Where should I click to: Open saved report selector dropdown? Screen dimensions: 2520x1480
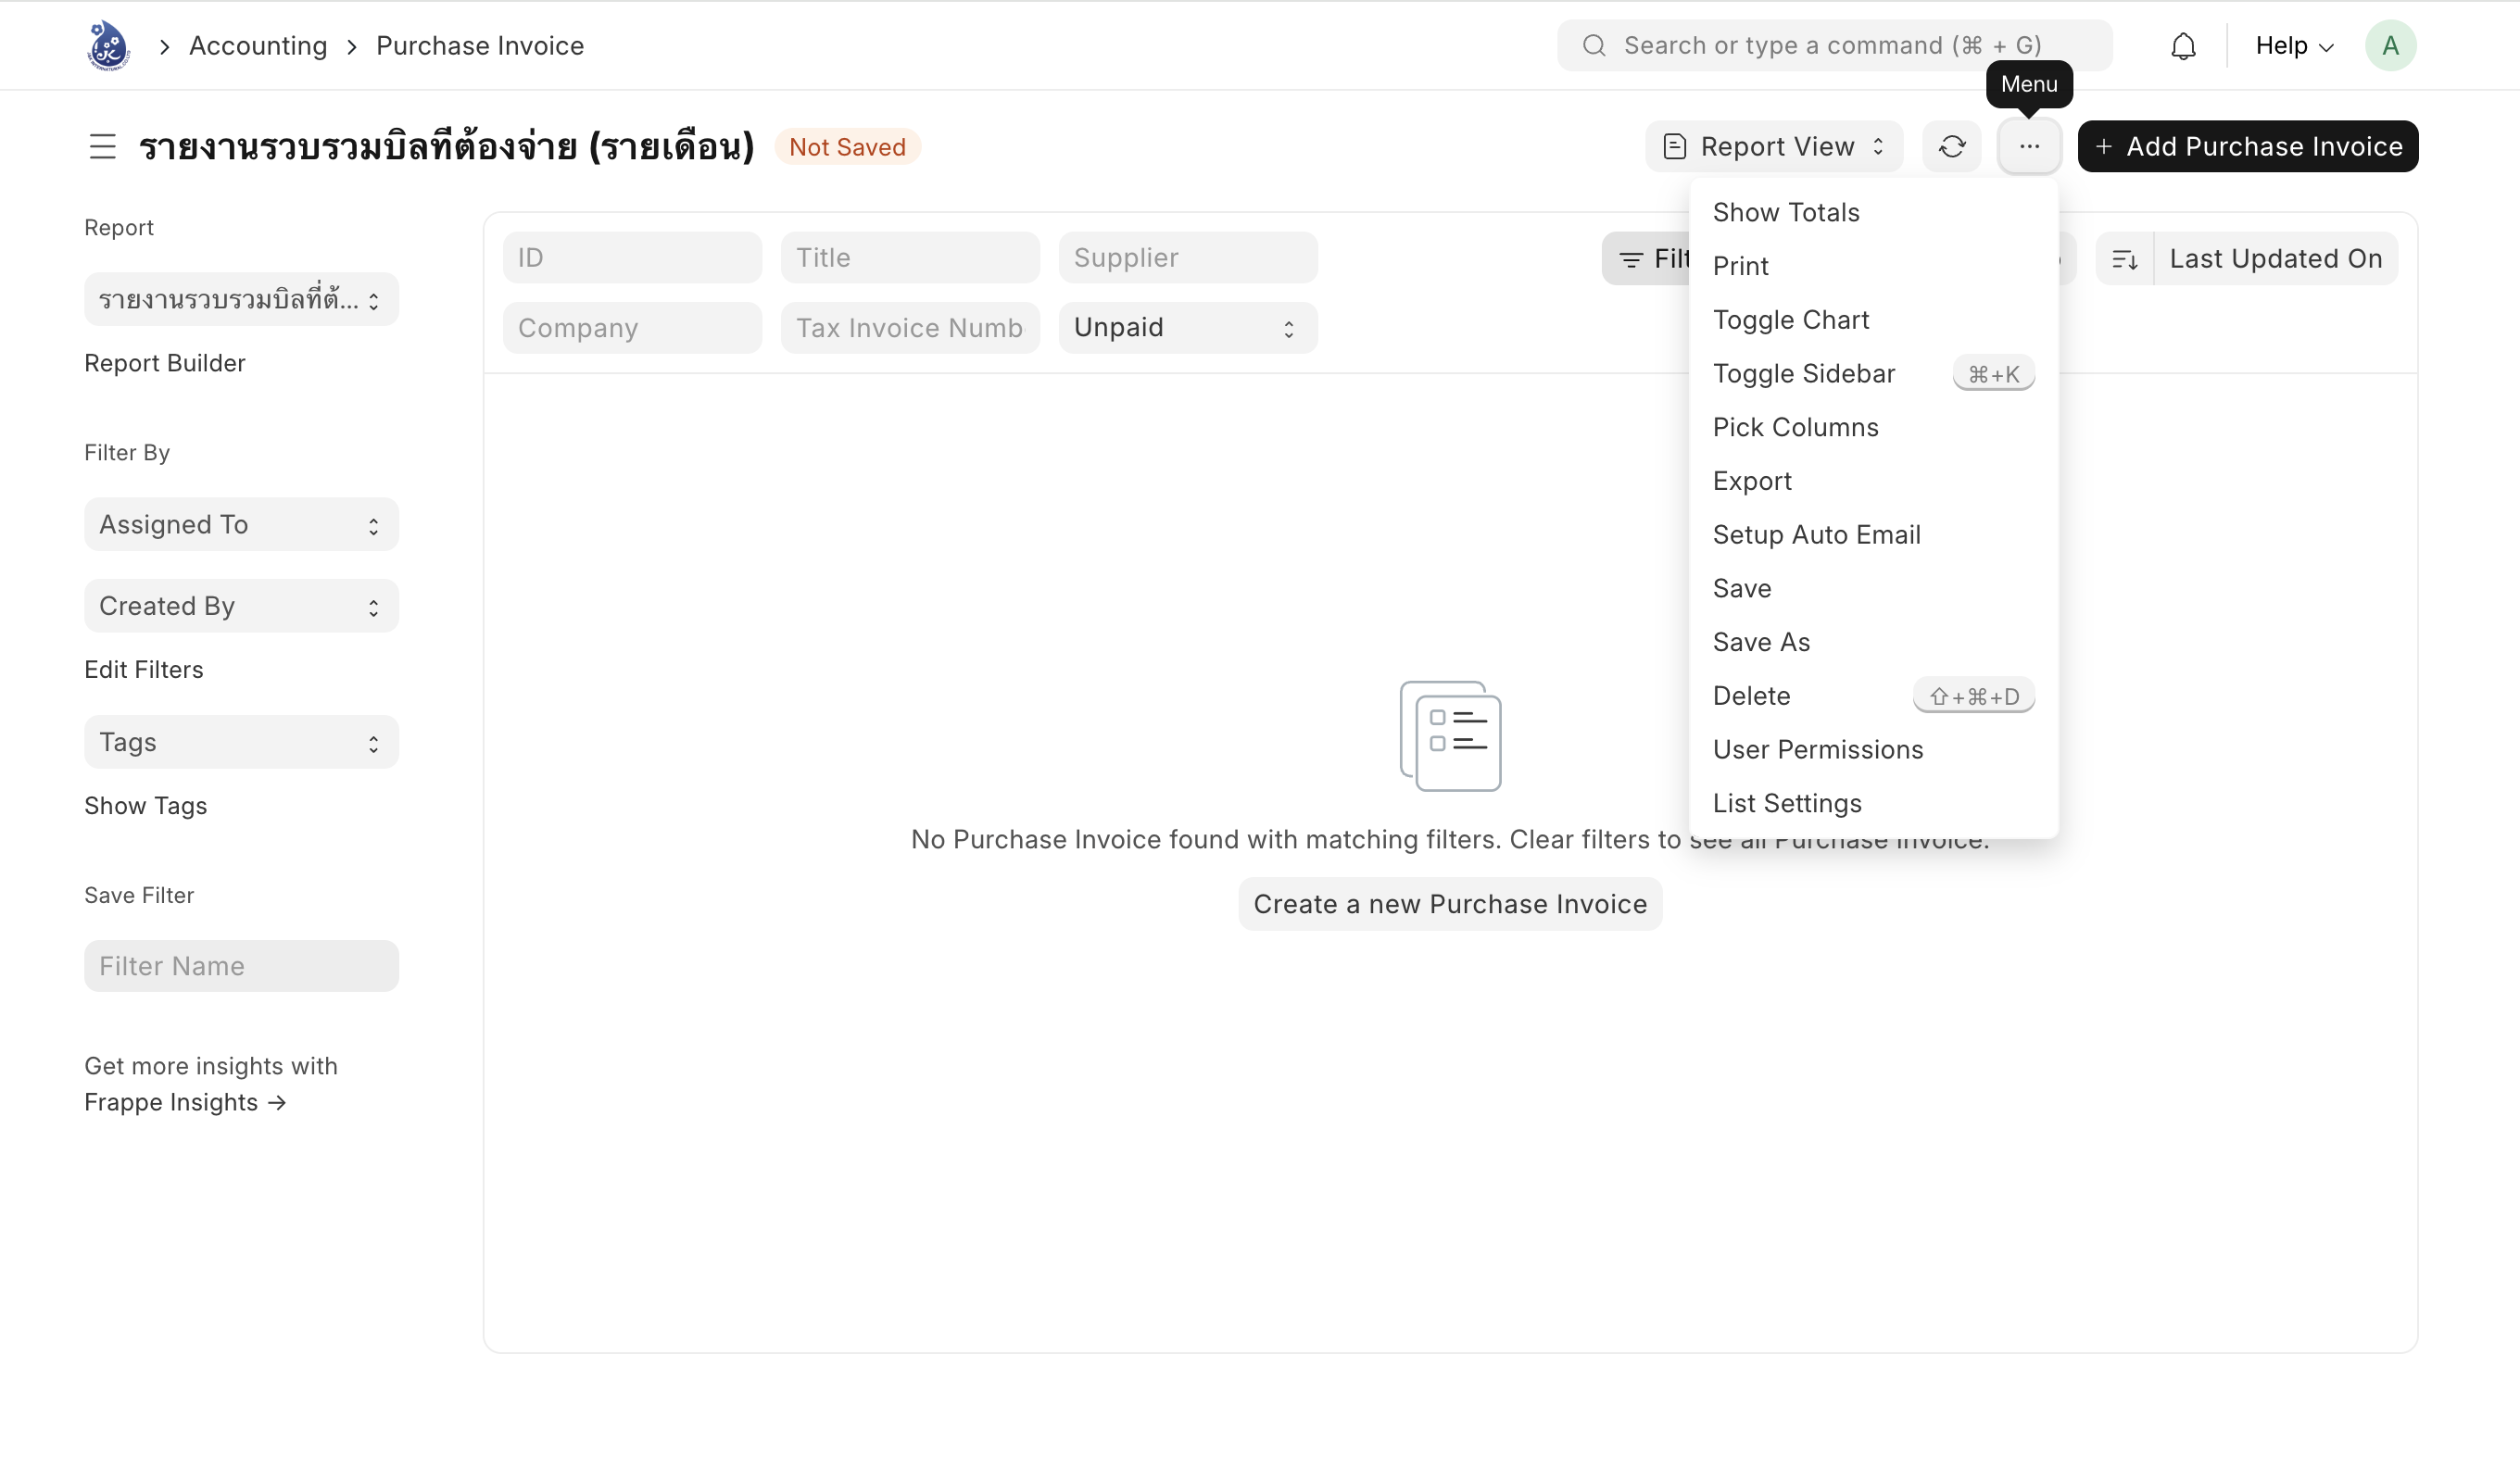[x=241, y=300]
